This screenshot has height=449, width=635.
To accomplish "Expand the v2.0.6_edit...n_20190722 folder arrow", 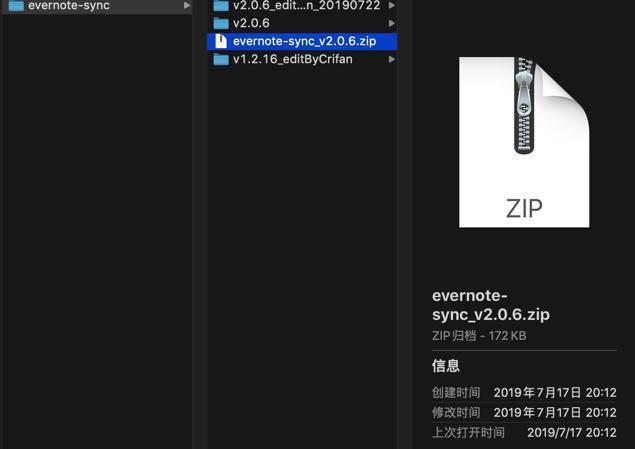I will (x=392, y=5).
